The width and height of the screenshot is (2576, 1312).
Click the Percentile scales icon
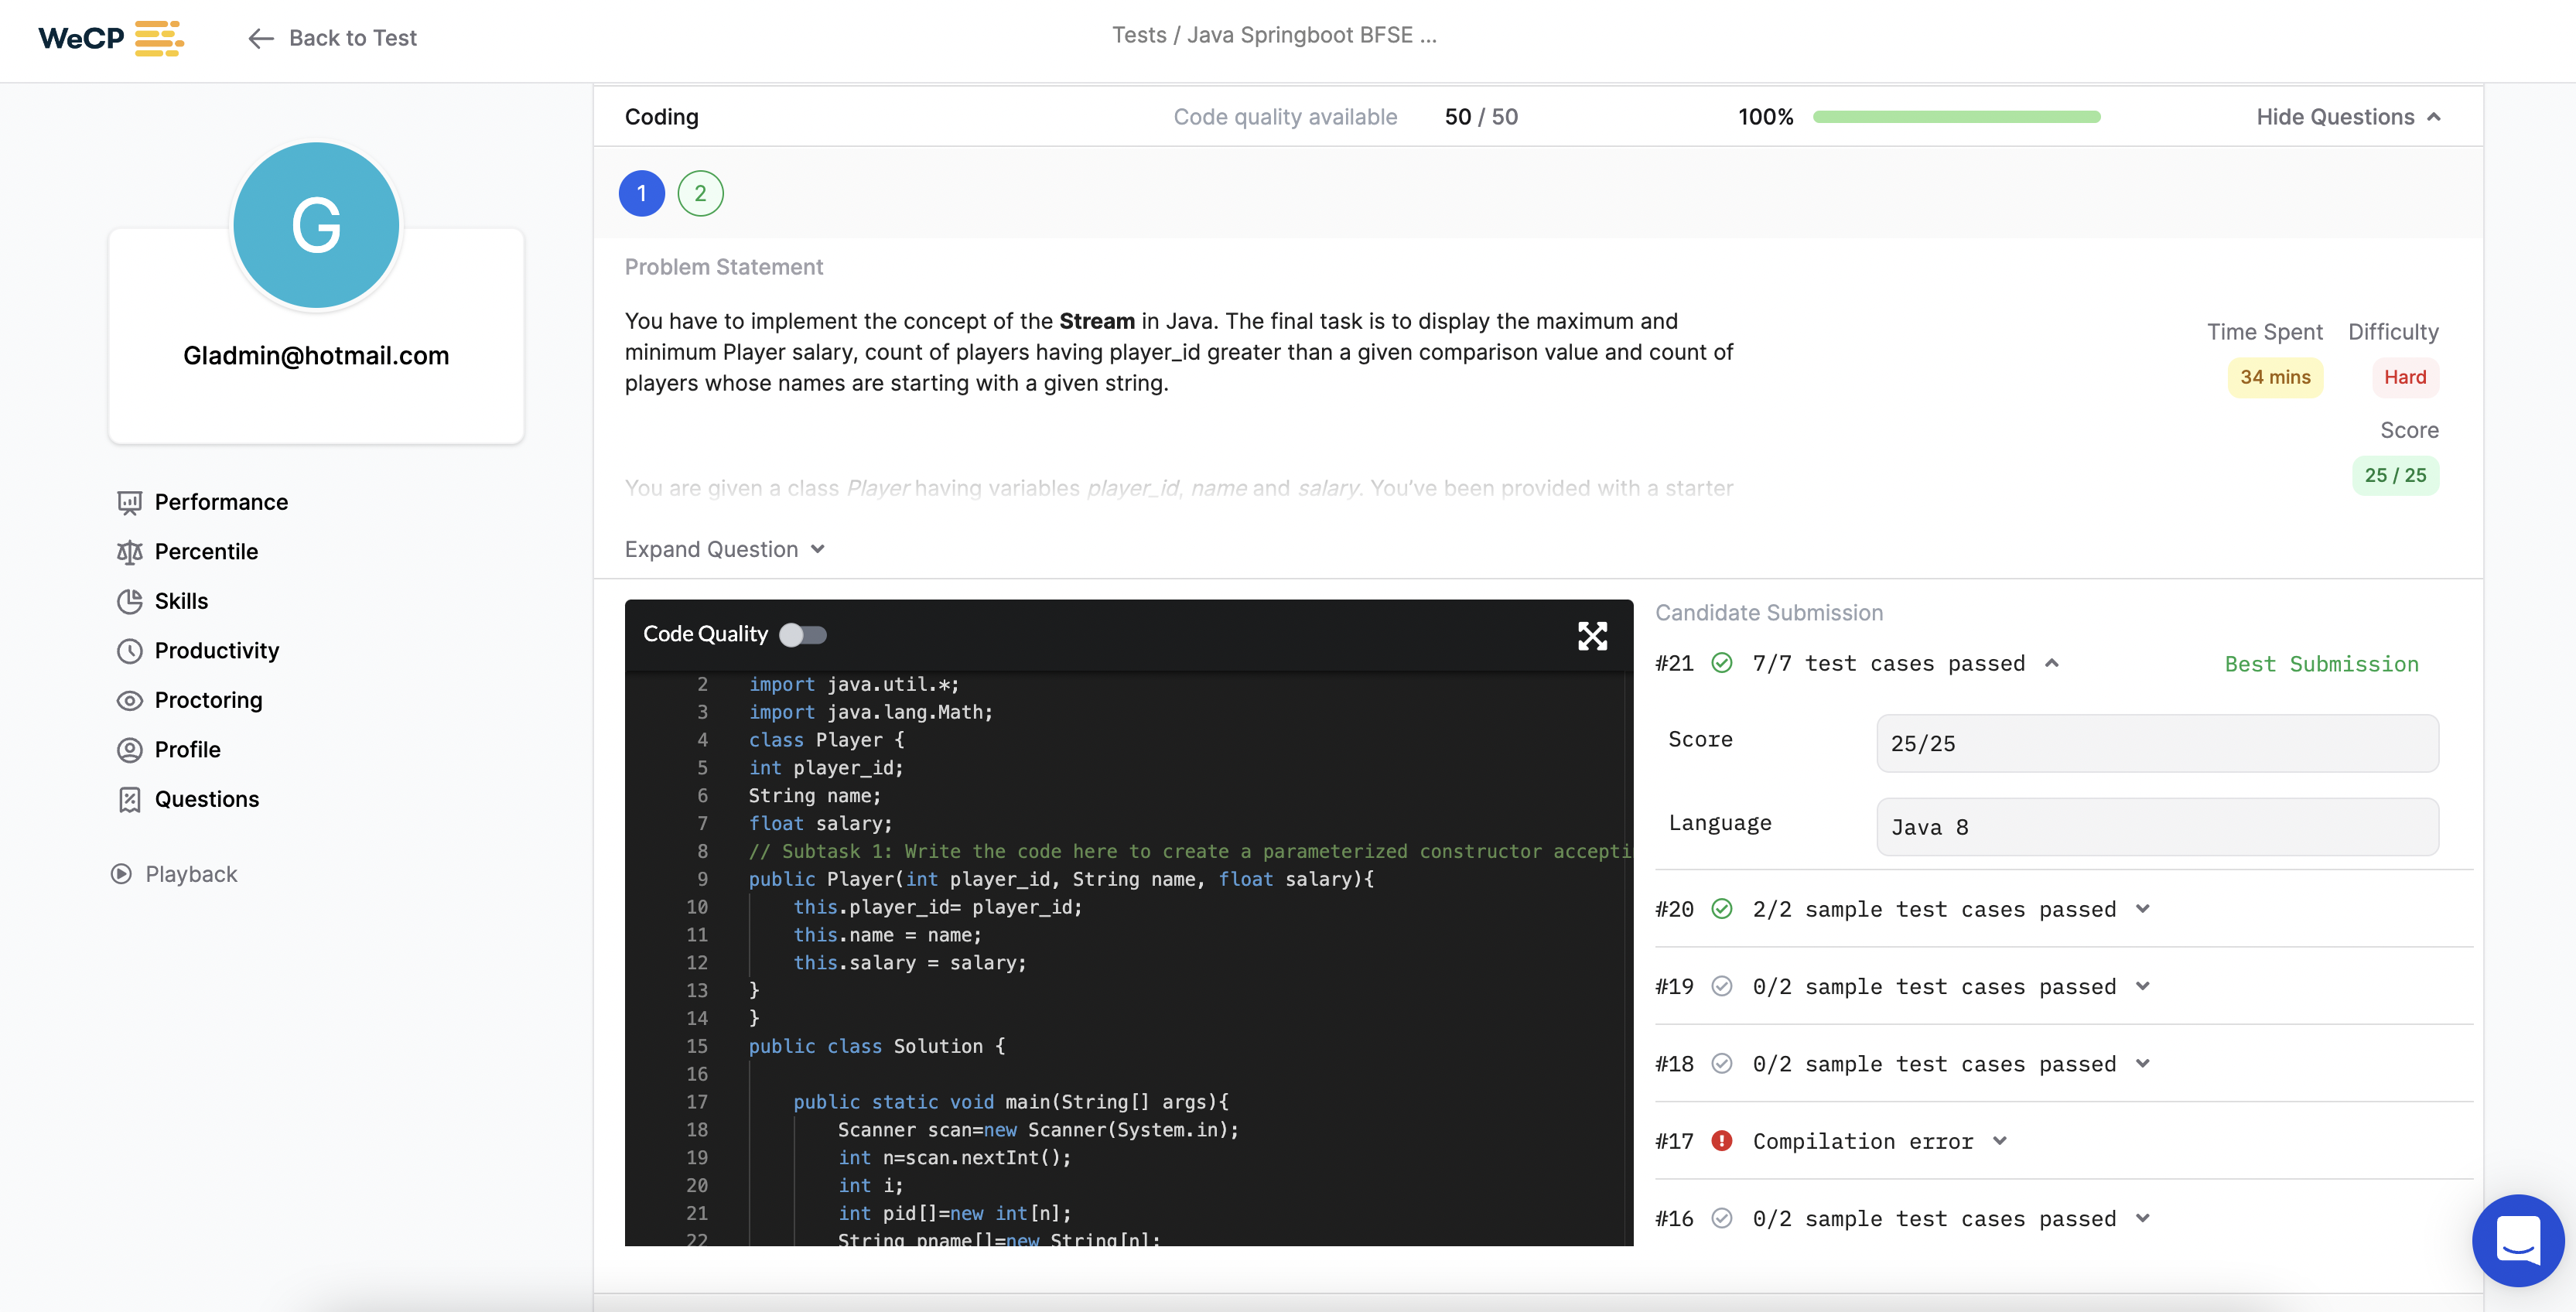[x=129, y=552]
